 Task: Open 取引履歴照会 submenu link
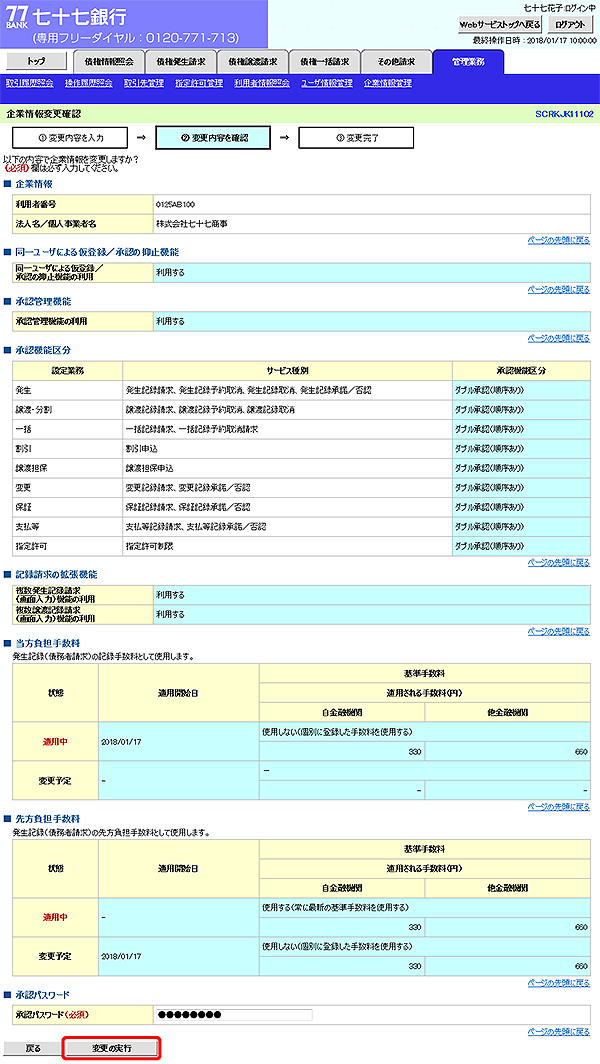pos(30,83)
